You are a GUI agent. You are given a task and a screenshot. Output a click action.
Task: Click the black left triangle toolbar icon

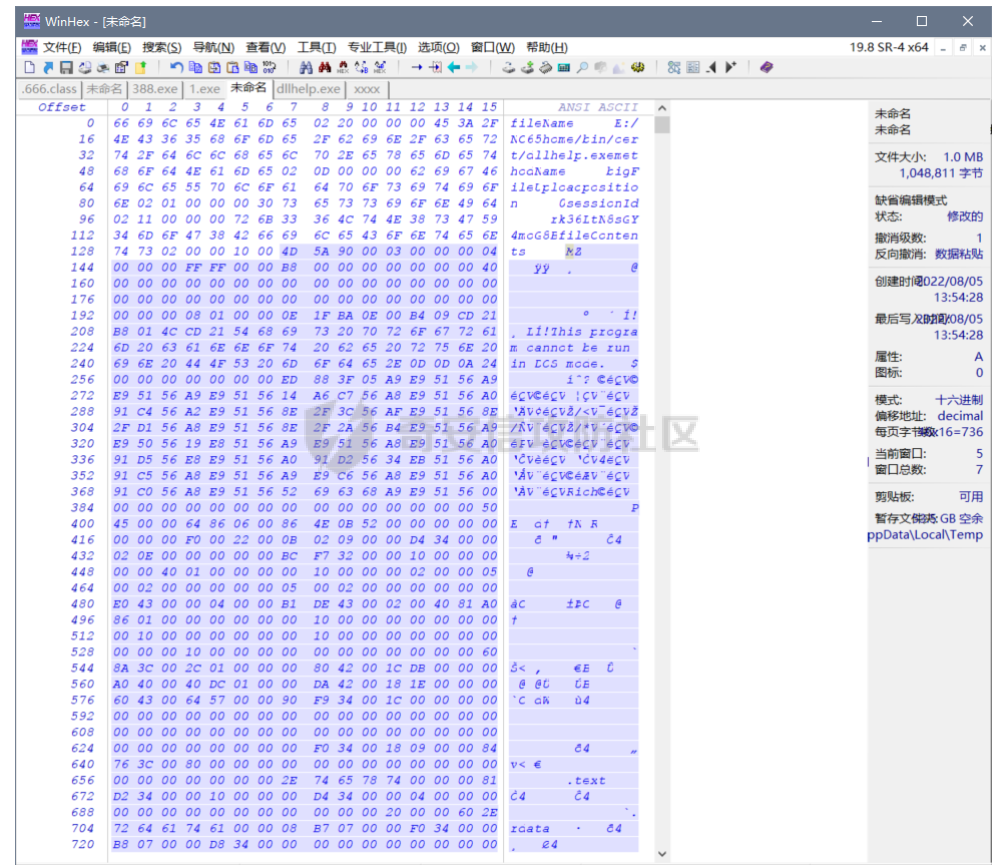pos(711,67)
